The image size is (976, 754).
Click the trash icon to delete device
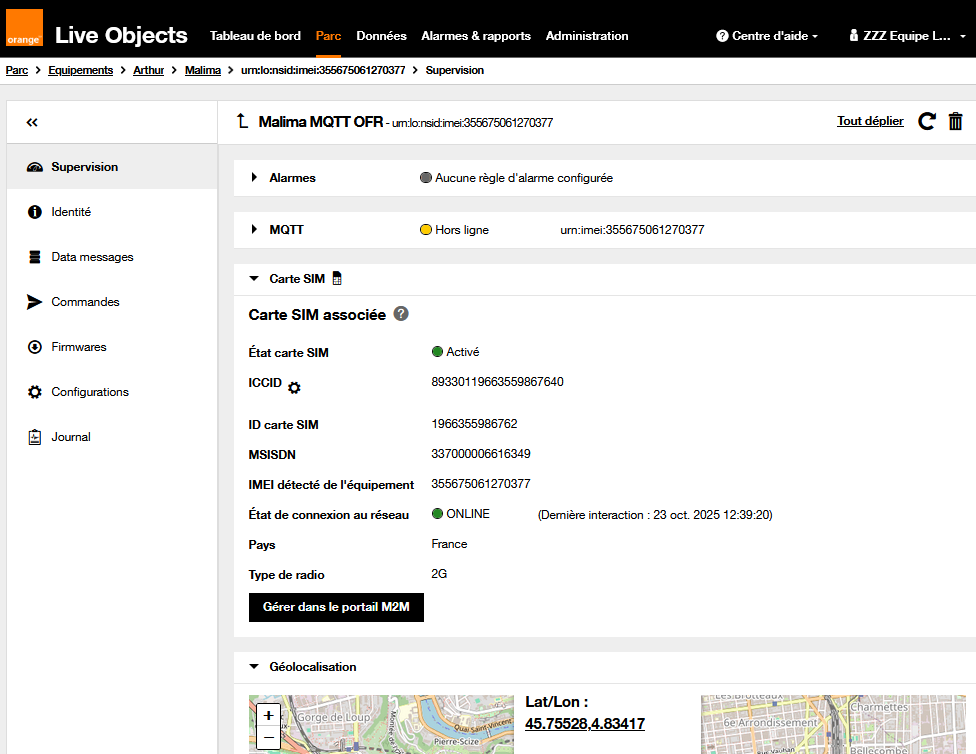(955, 121)
